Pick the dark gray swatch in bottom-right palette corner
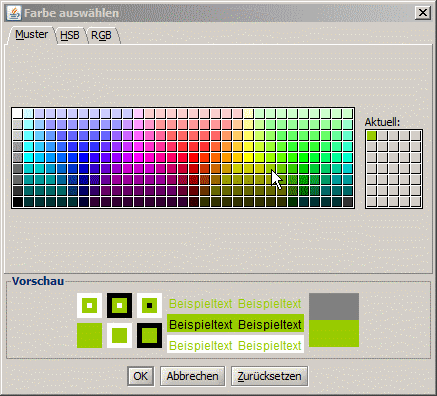Screen dimensions: 437x396 (348, 202)
